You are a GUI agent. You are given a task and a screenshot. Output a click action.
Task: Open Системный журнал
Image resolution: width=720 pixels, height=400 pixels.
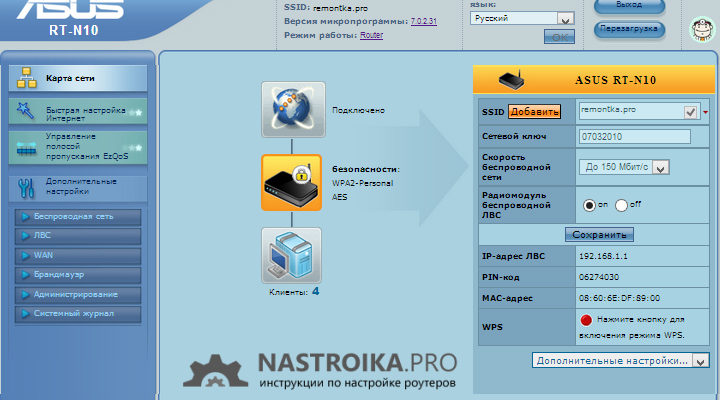[78, 314]
